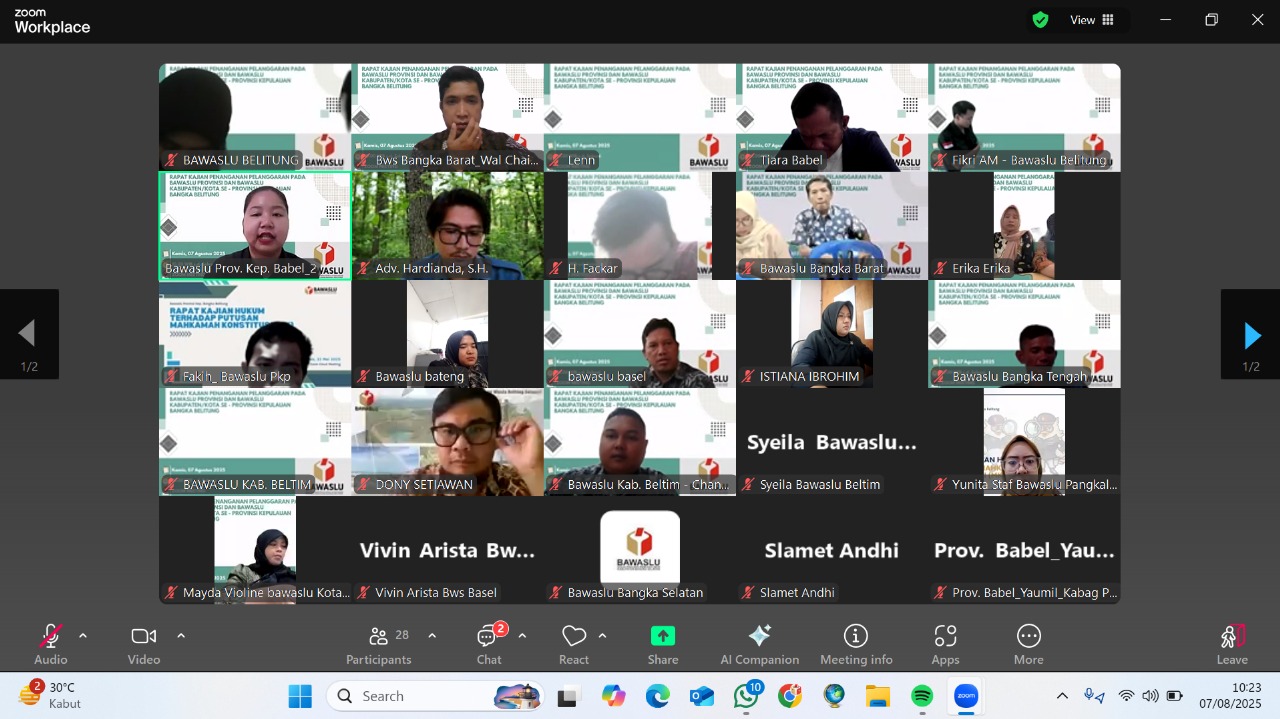Expand audio settings arrow next to Audio

tap(83, 635)
